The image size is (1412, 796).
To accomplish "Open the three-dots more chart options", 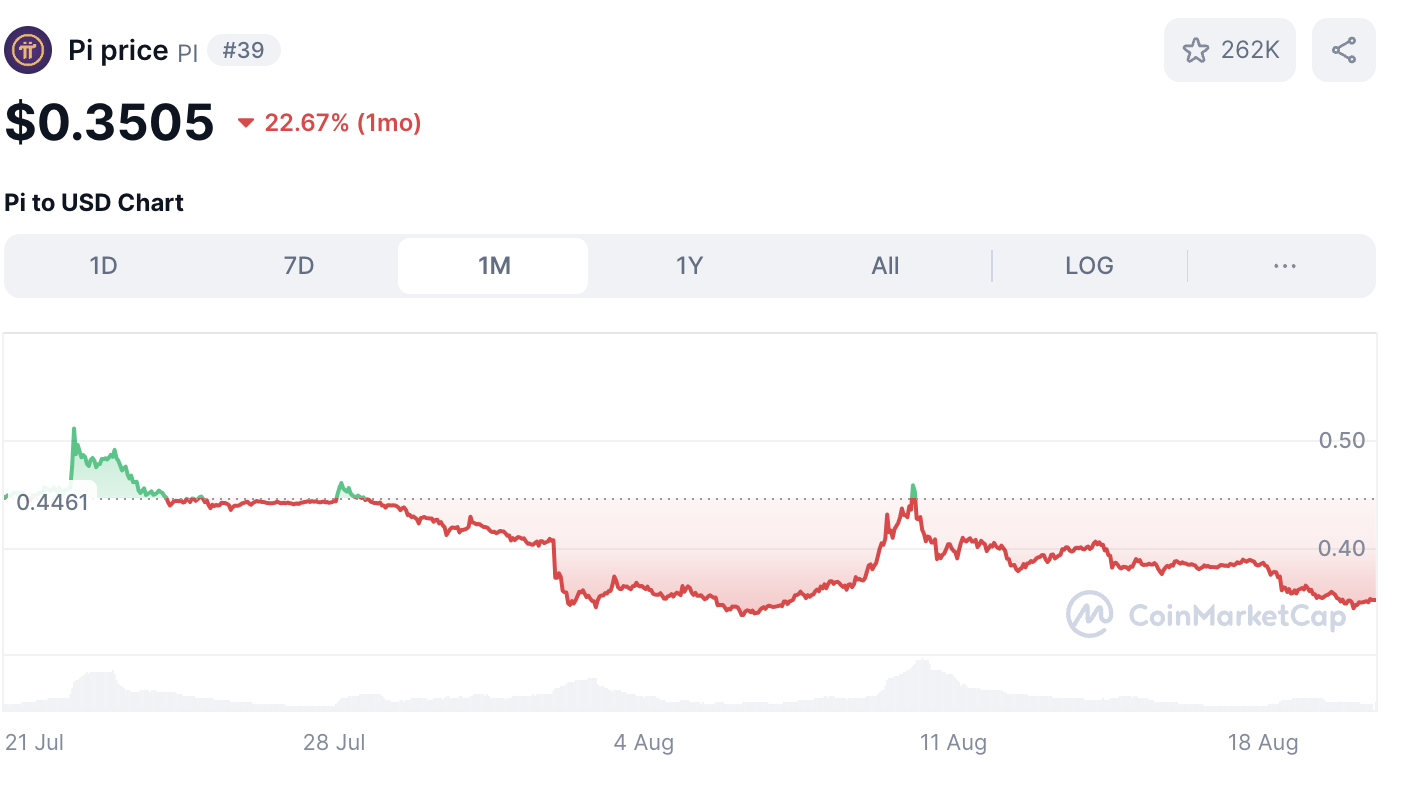I will (1284, 266).
